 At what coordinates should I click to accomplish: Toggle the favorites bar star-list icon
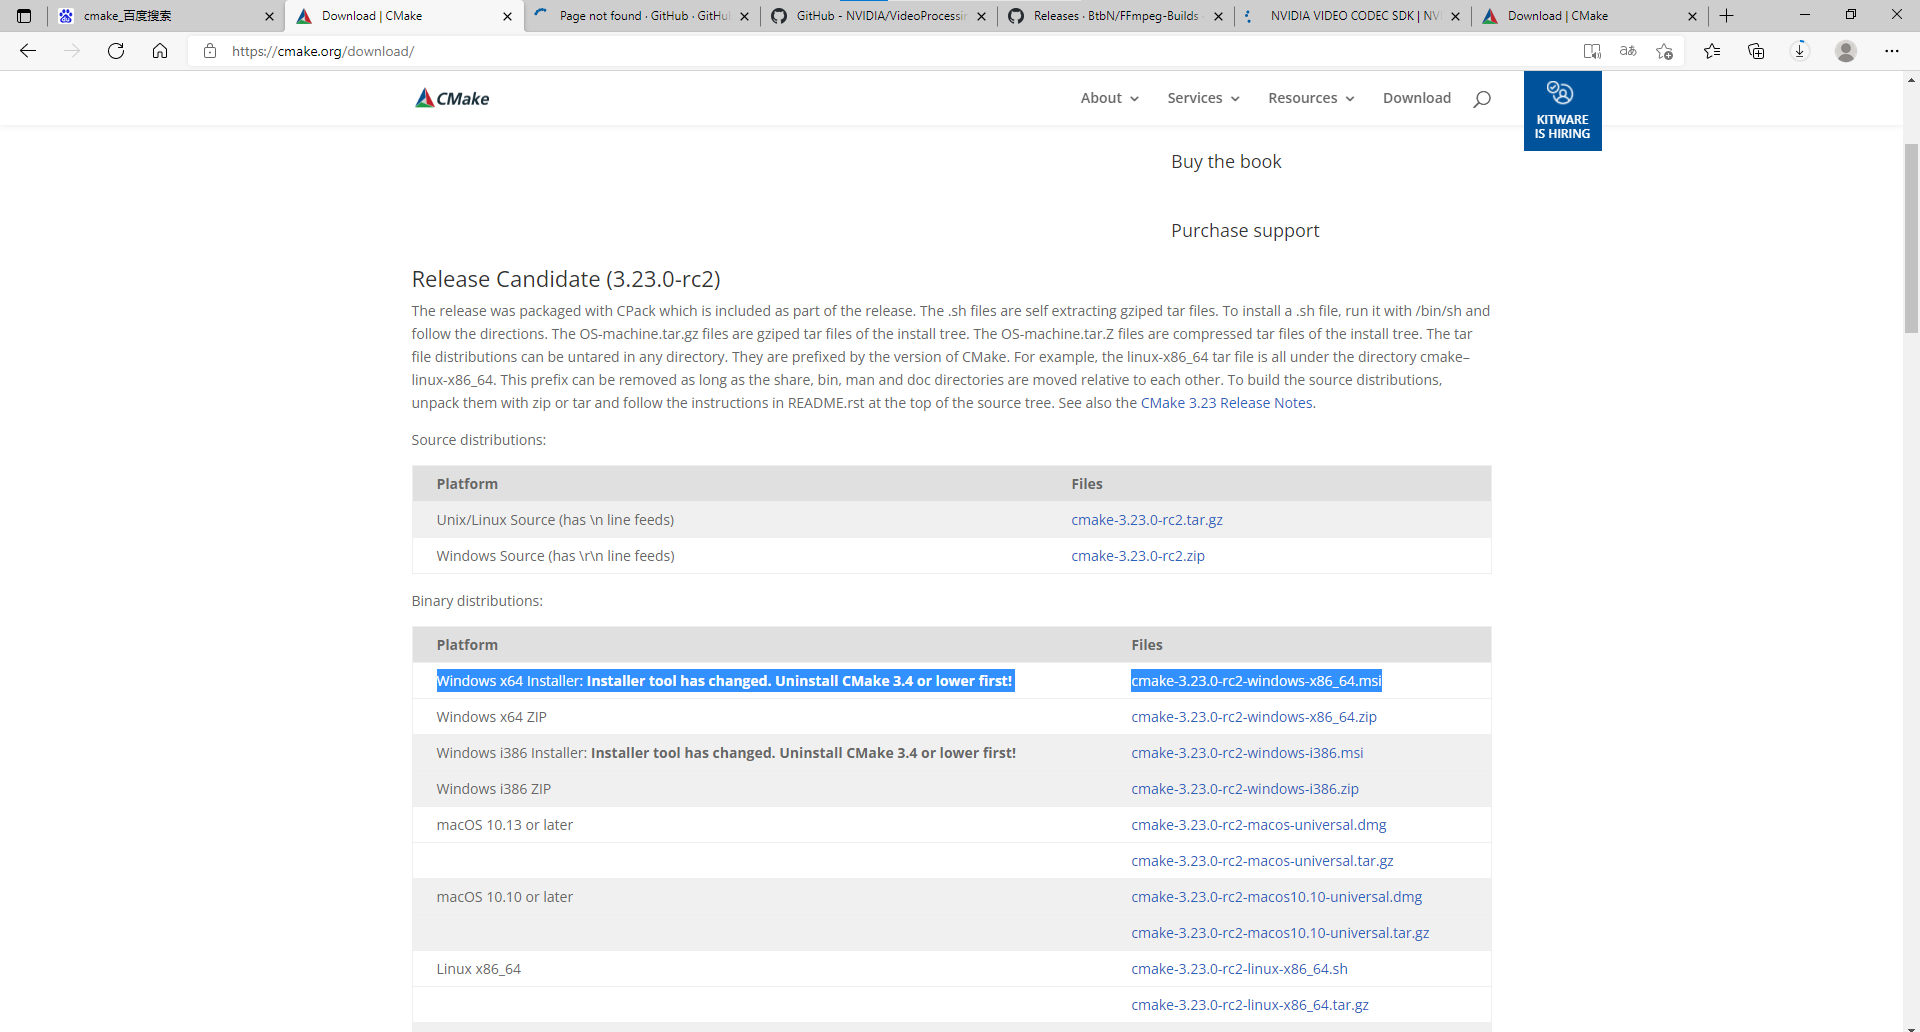[x=1713, y=51]
